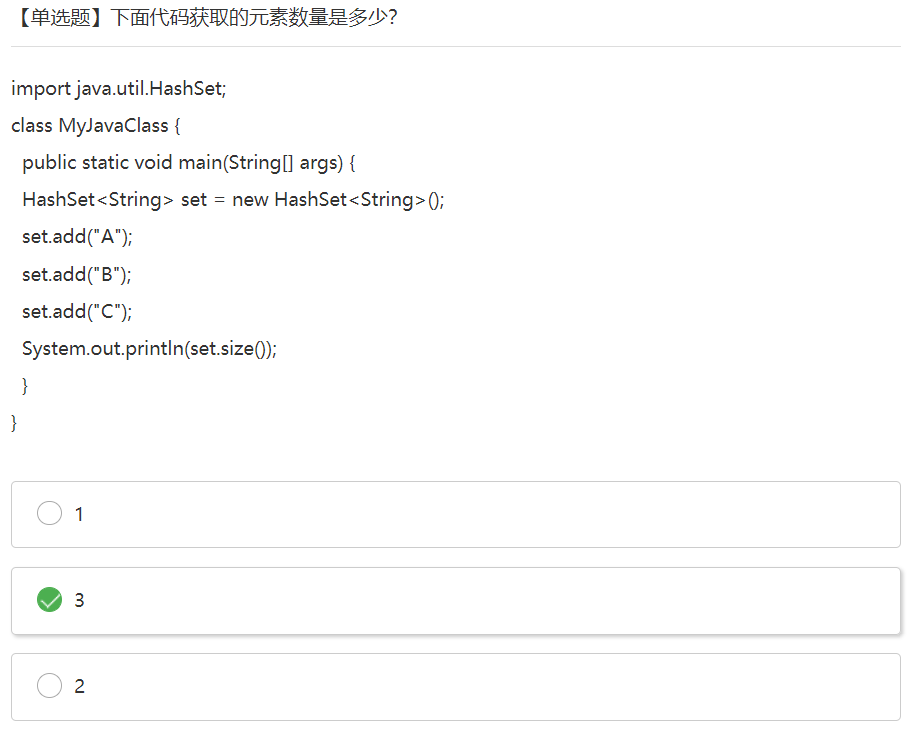Click empty area of the answer 1 card
This screenshot has width=914, height=751.
click(x=500, y=514)
